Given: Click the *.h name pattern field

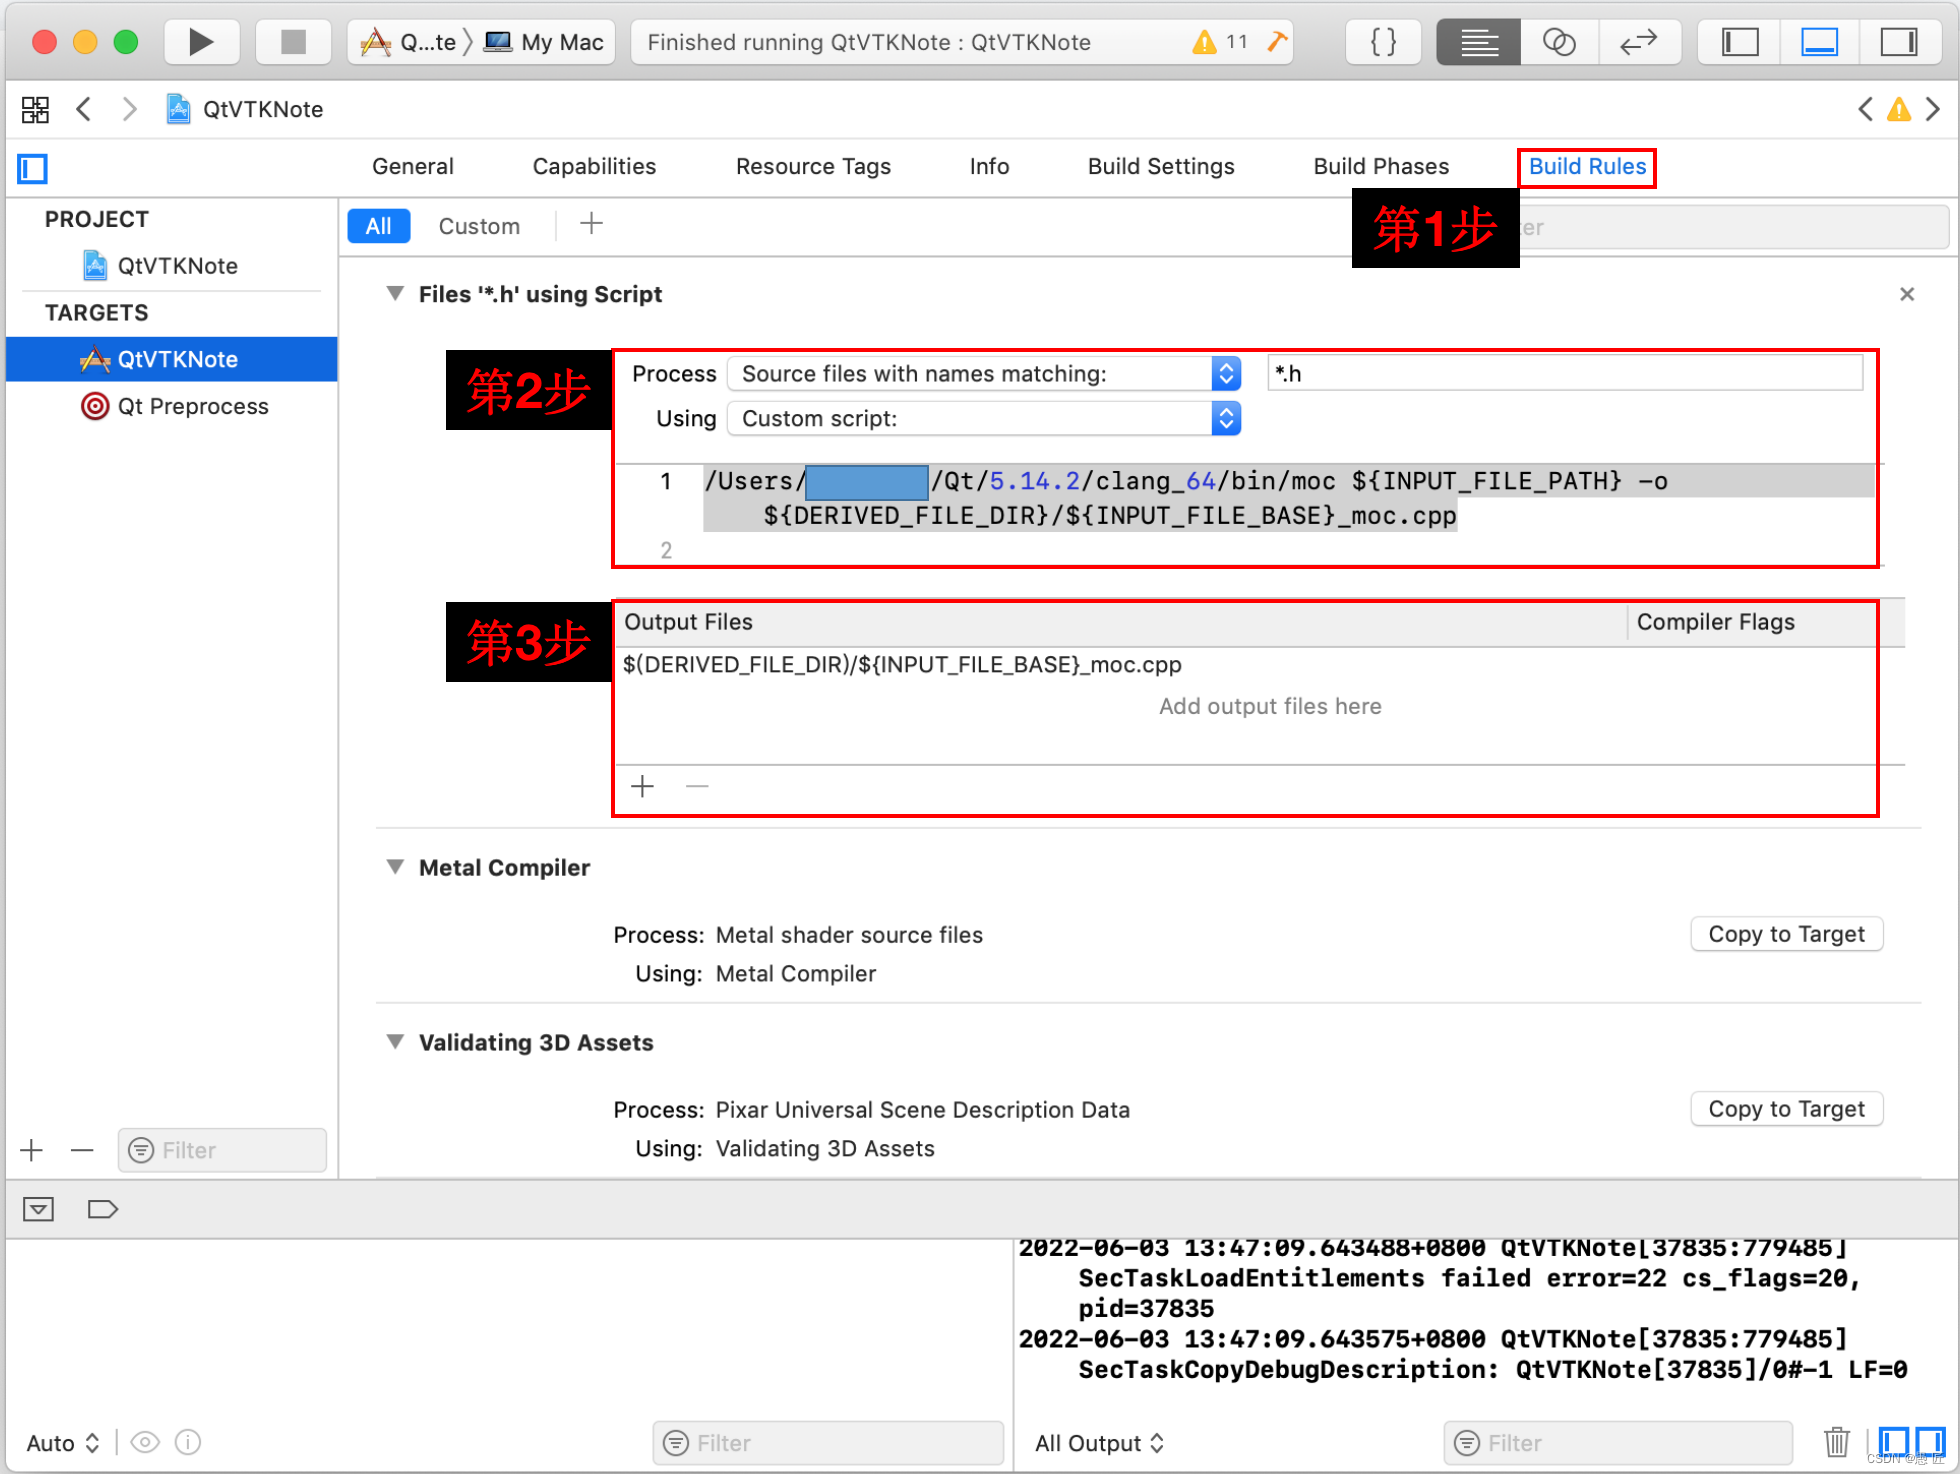Looking at the screenshot, I should click(x=1565, y=374).
